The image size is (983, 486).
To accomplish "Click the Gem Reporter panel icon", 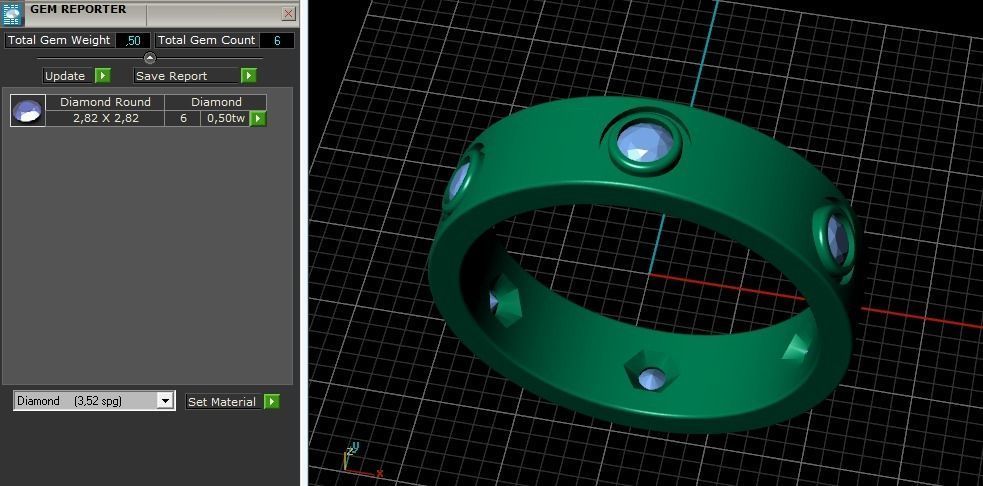I will [12, 14].
